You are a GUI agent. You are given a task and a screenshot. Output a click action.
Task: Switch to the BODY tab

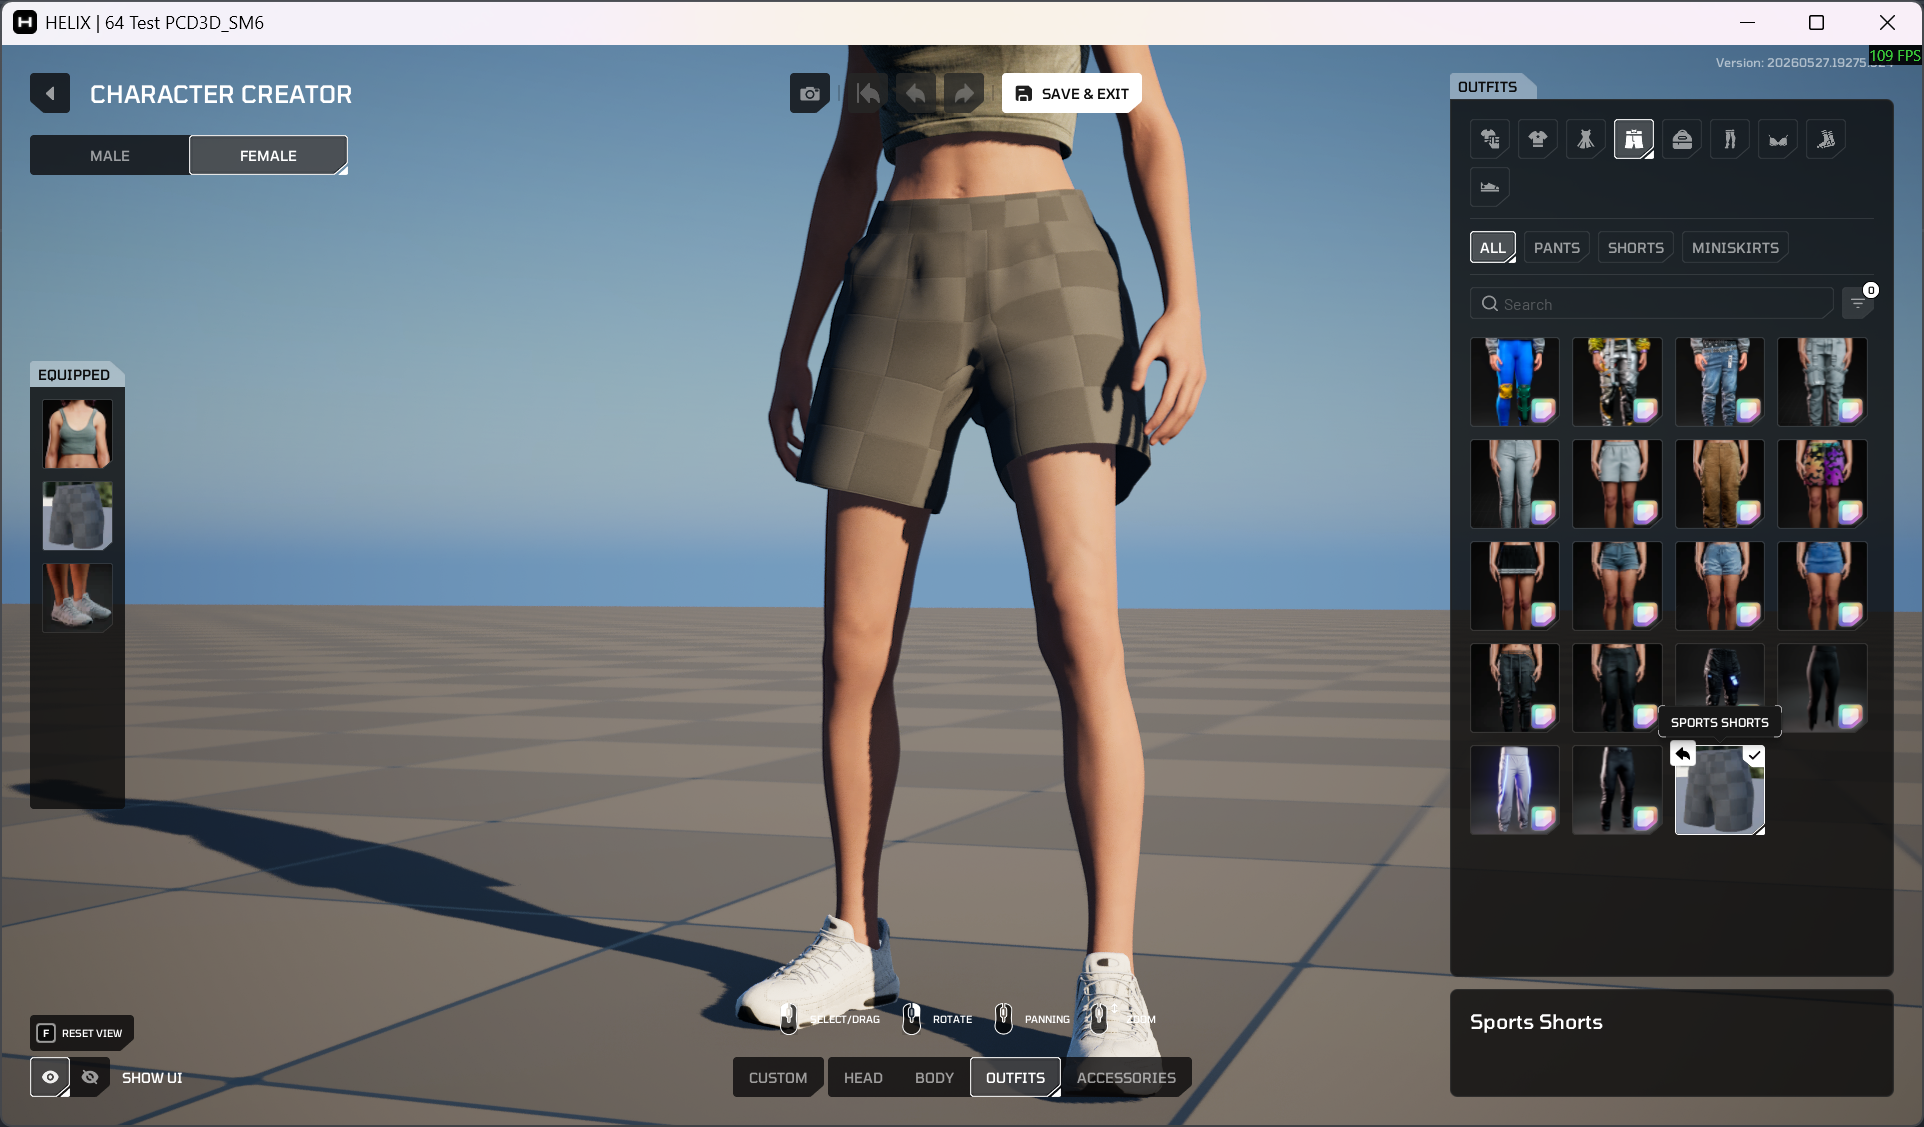[934, 1078]
